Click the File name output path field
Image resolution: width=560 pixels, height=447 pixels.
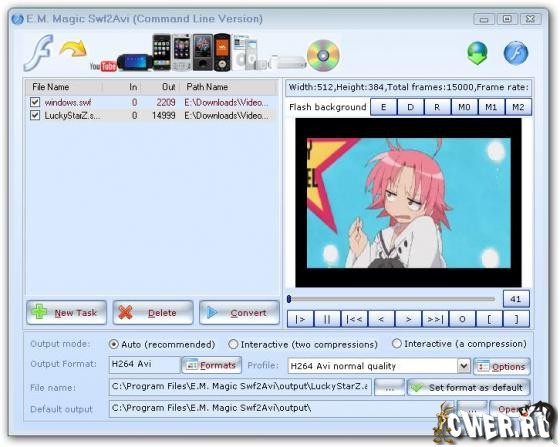[x=240, y=387]
